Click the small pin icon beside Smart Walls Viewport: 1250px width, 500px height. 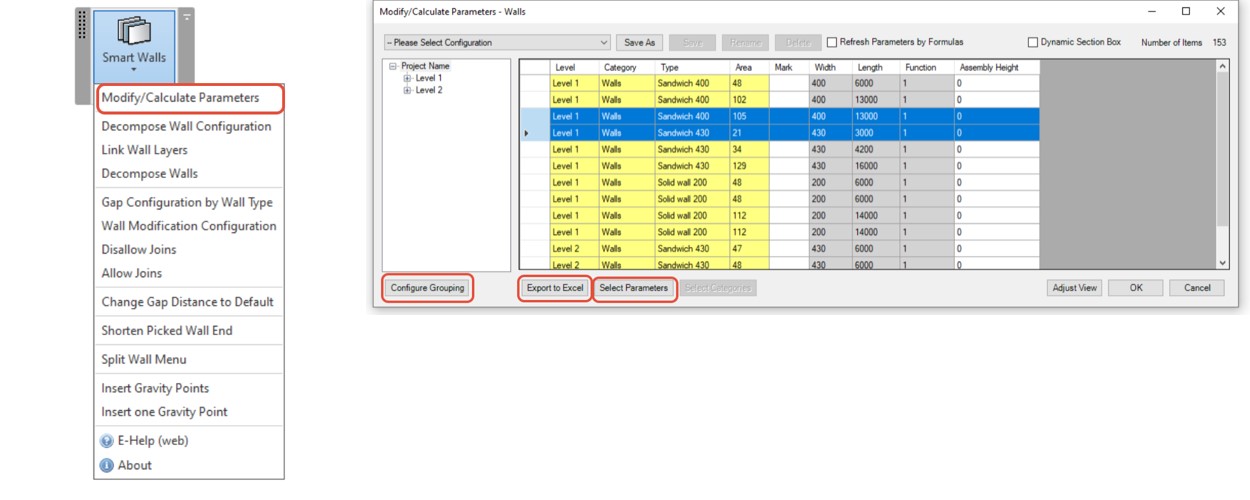tap(187, 17)
